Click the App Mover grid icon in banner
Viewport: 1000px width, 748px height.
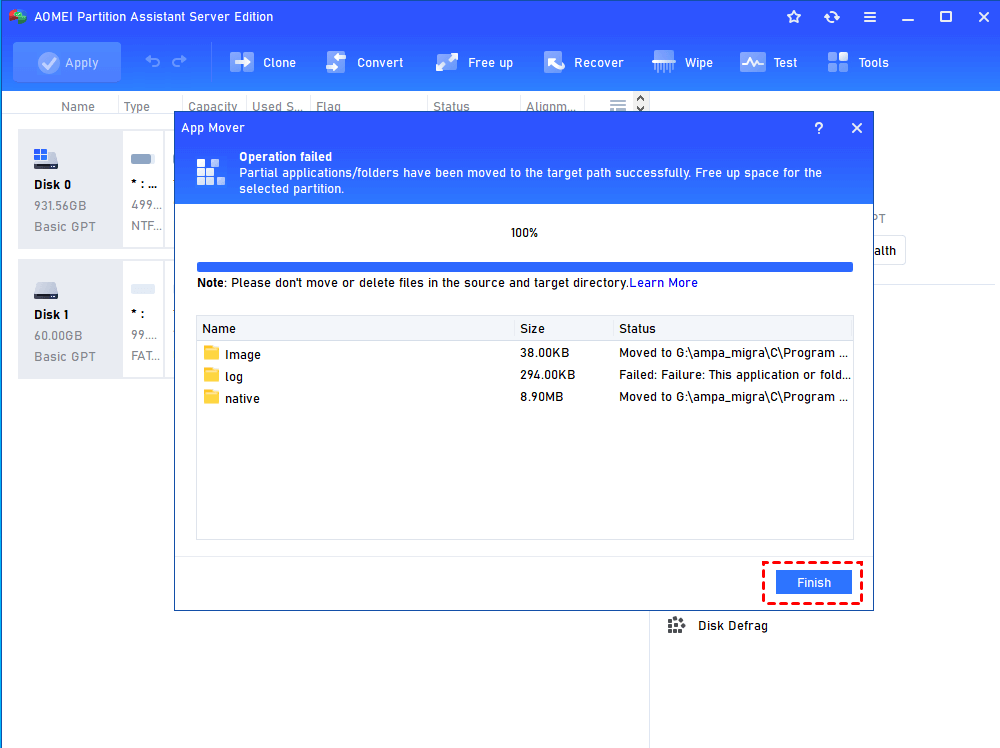[x=210, y=172]
